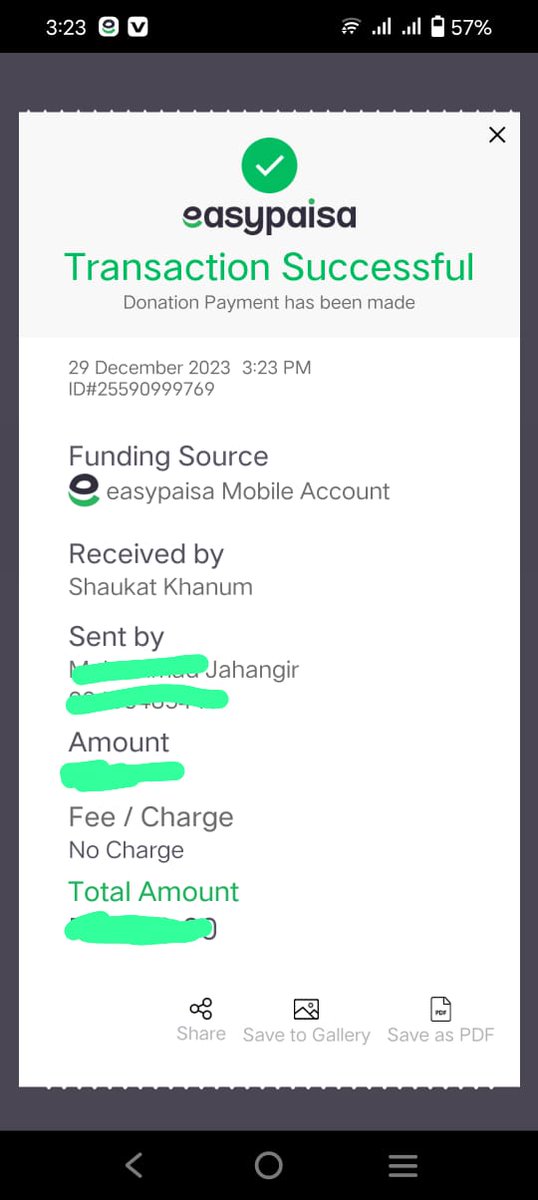This screenshot has width=538, height=1200.
Task: Tap the battery icon in status bar
Action: [437, 27]
